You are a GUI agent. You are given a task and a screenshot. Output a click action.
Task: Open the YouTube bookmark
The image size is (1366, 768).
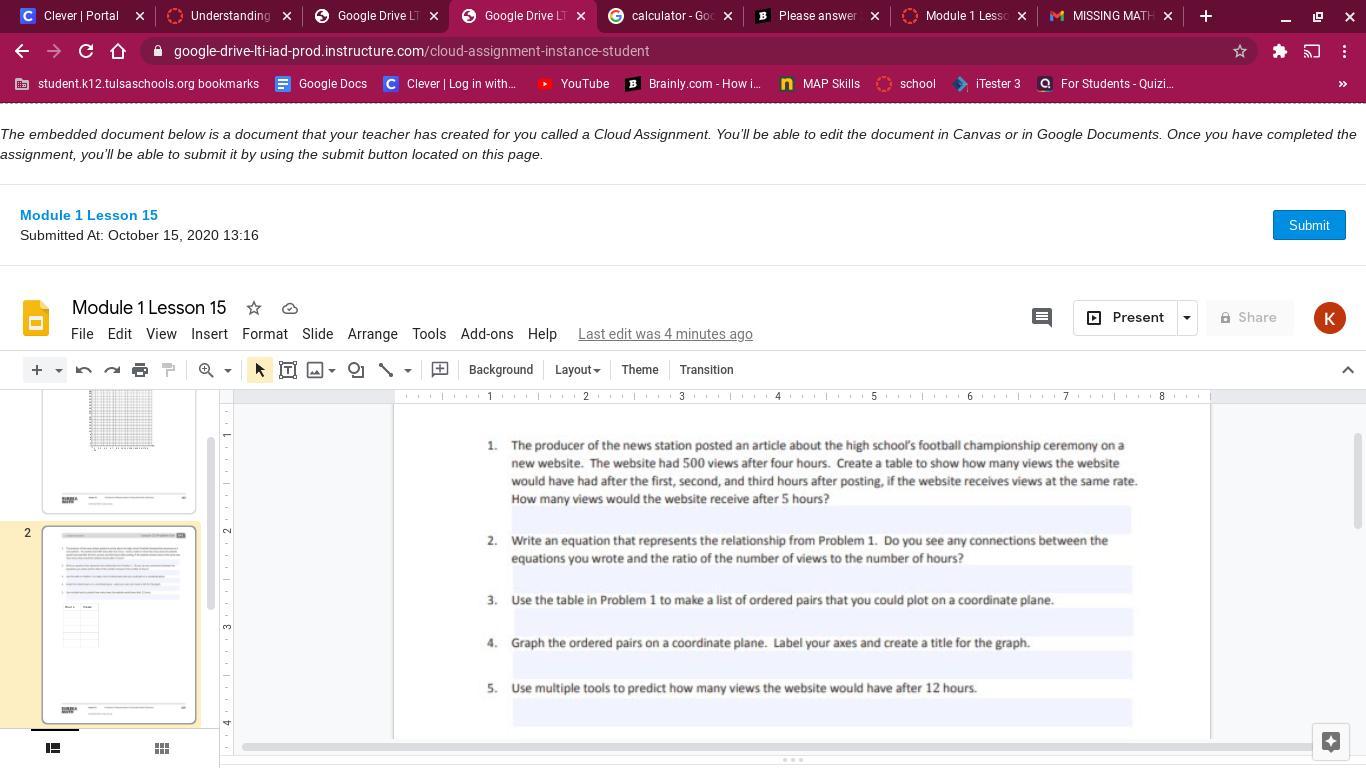click(573, 84)
